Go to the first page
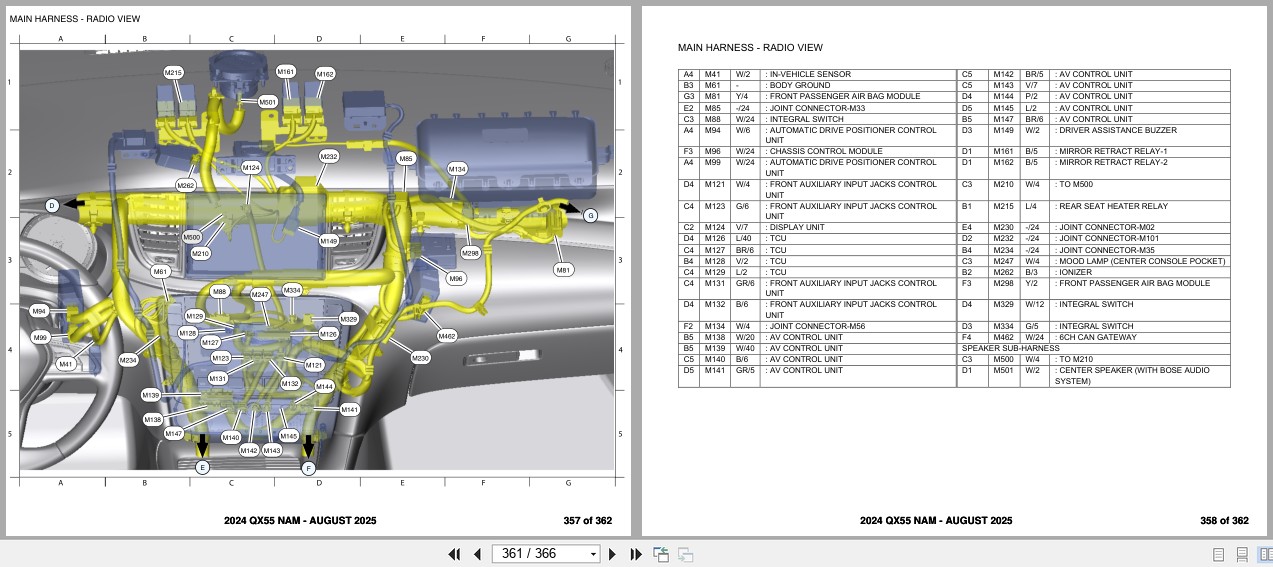1273x567 pixels. point(454,554)
